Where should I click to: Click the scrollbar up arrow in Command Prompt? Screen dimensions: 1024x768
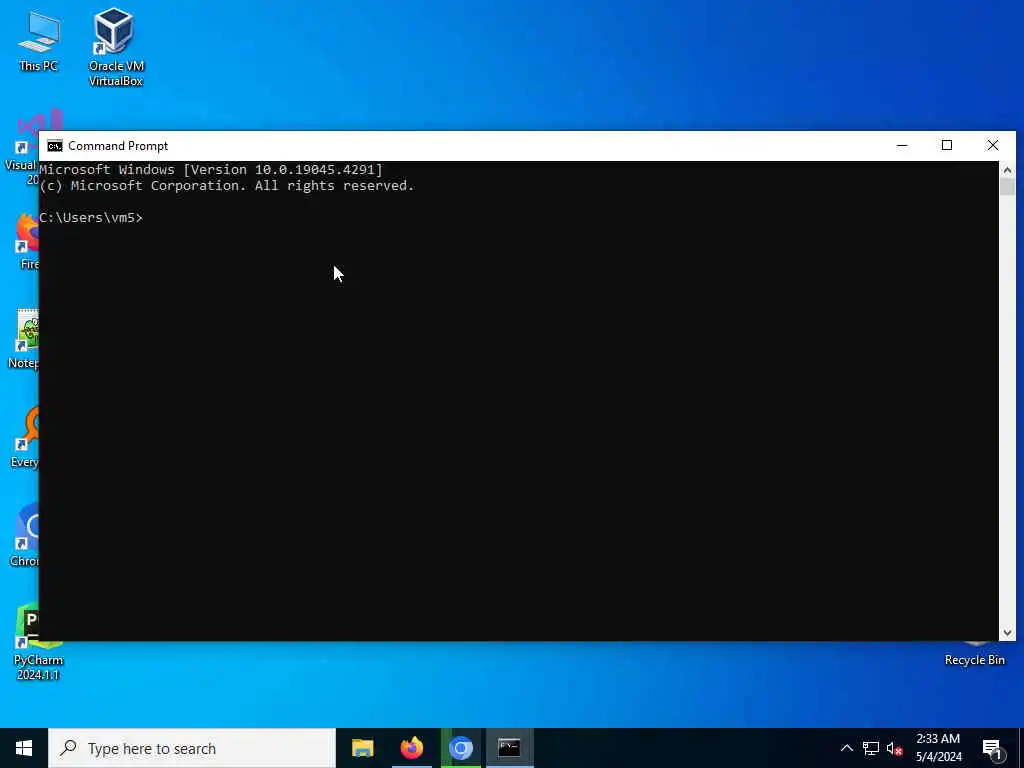coord(1007,170)
